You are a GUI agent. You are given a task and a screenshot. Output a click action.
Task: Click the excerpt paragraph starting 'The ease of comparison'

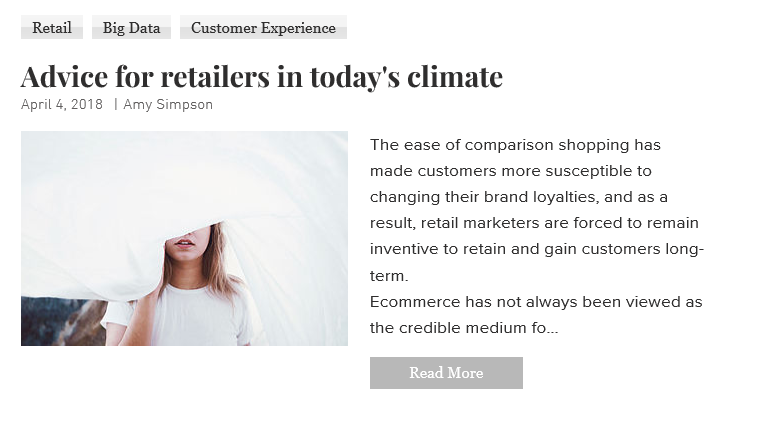(x=536, y=210)
